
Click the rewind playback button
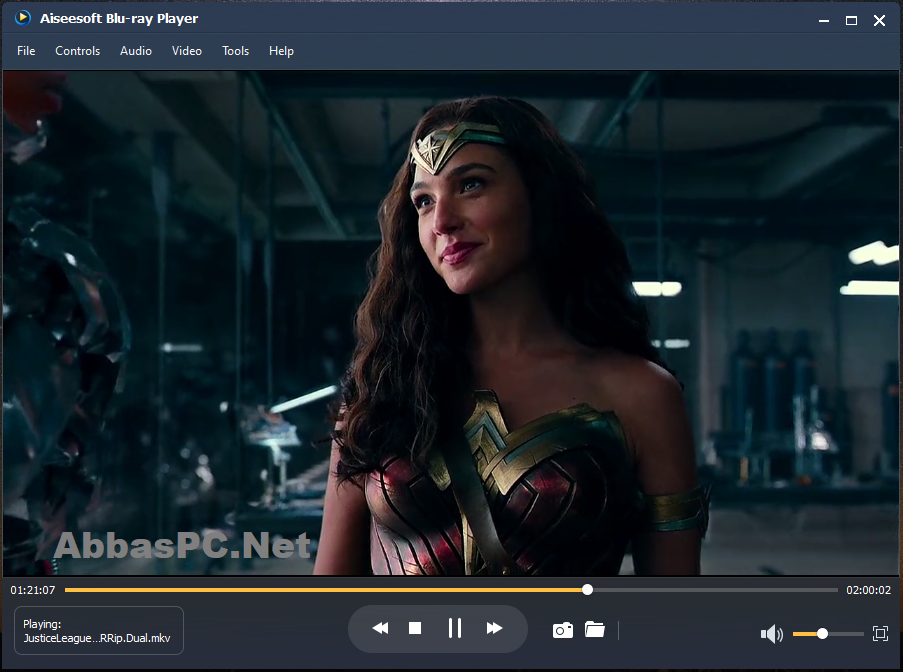(x=380, y=628)
